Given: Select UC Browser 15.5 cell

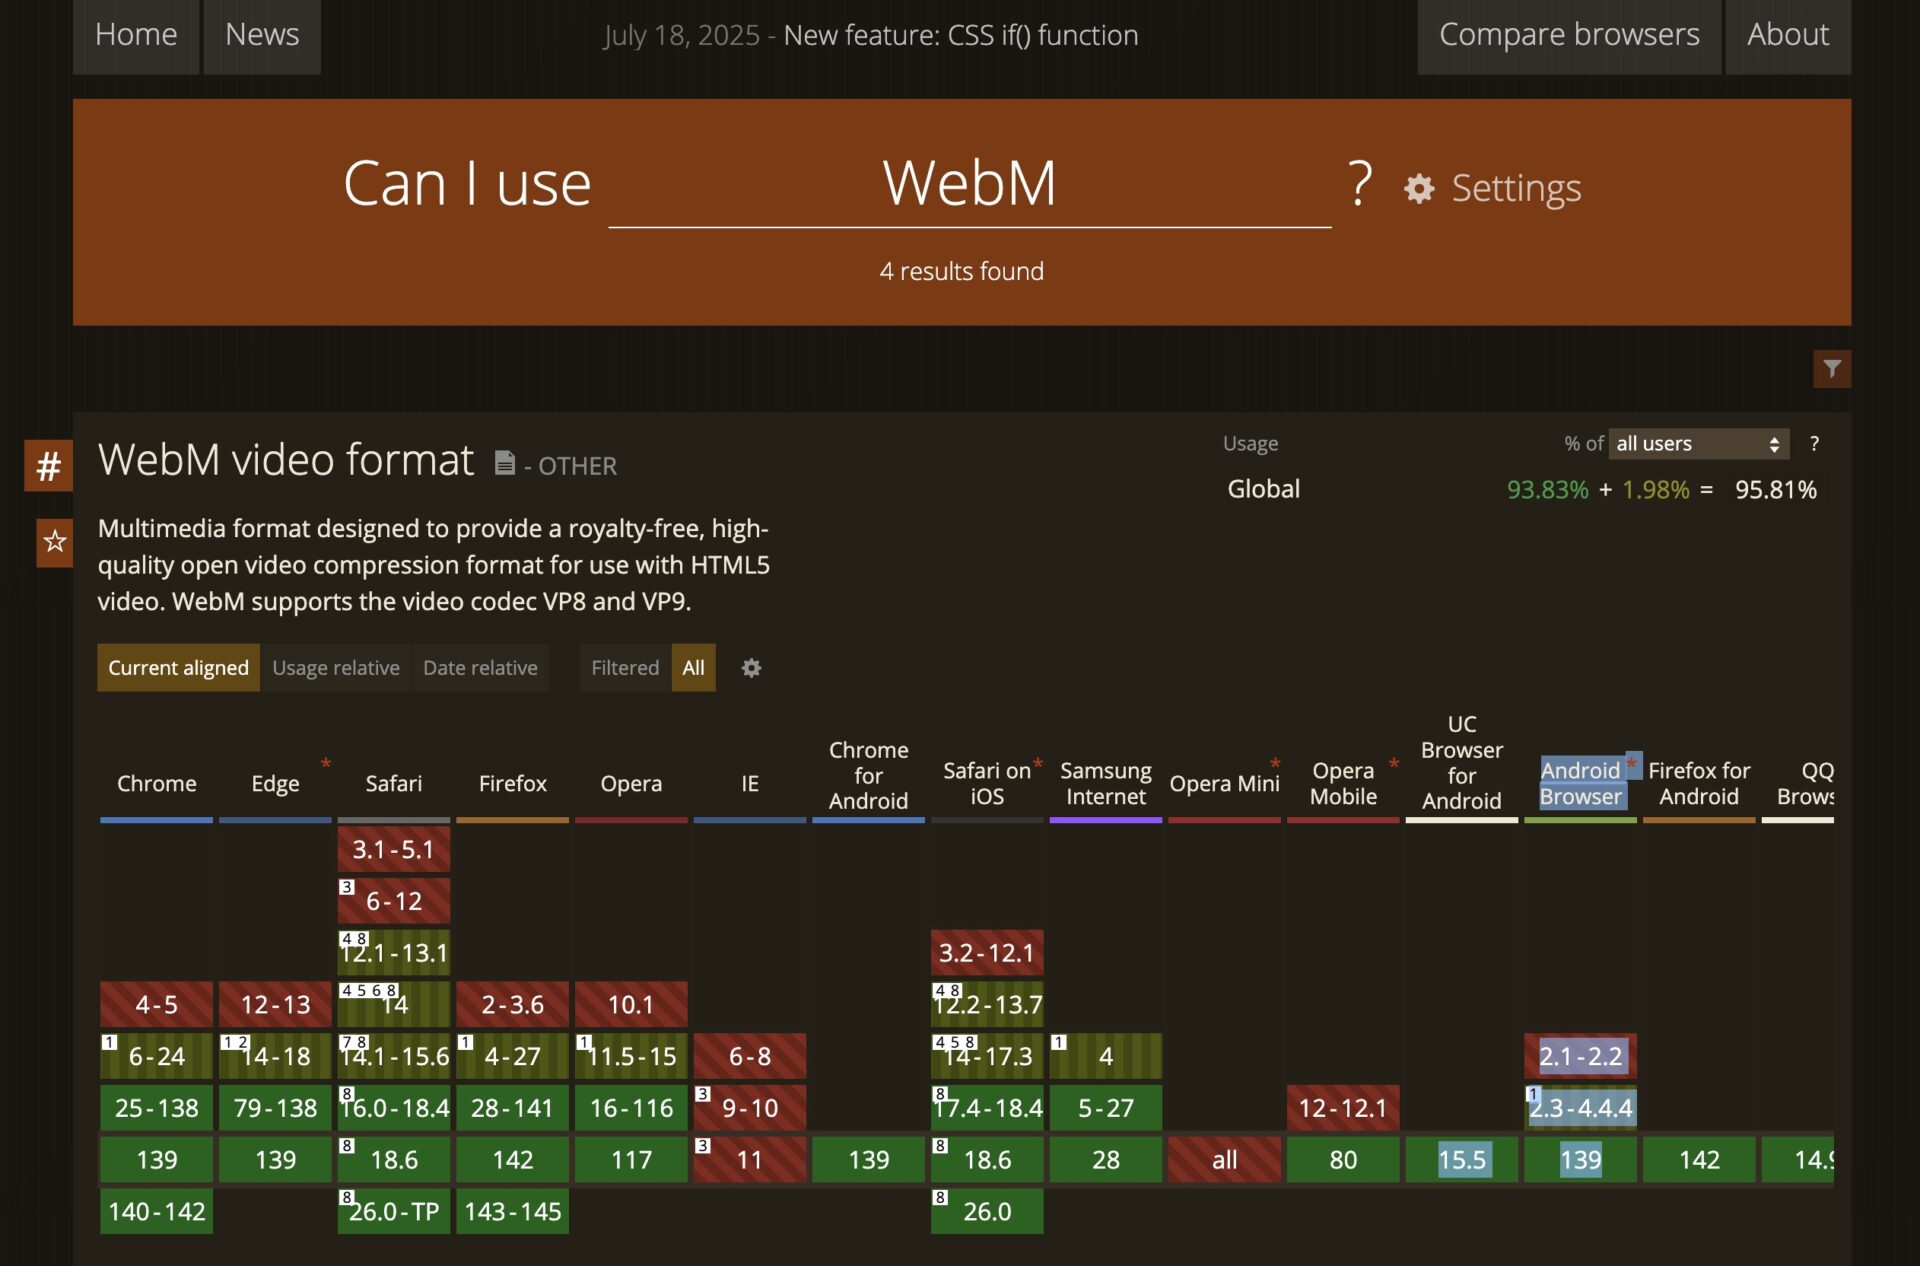Looking at the screenshot, I should click(x=1462, y=1160).
